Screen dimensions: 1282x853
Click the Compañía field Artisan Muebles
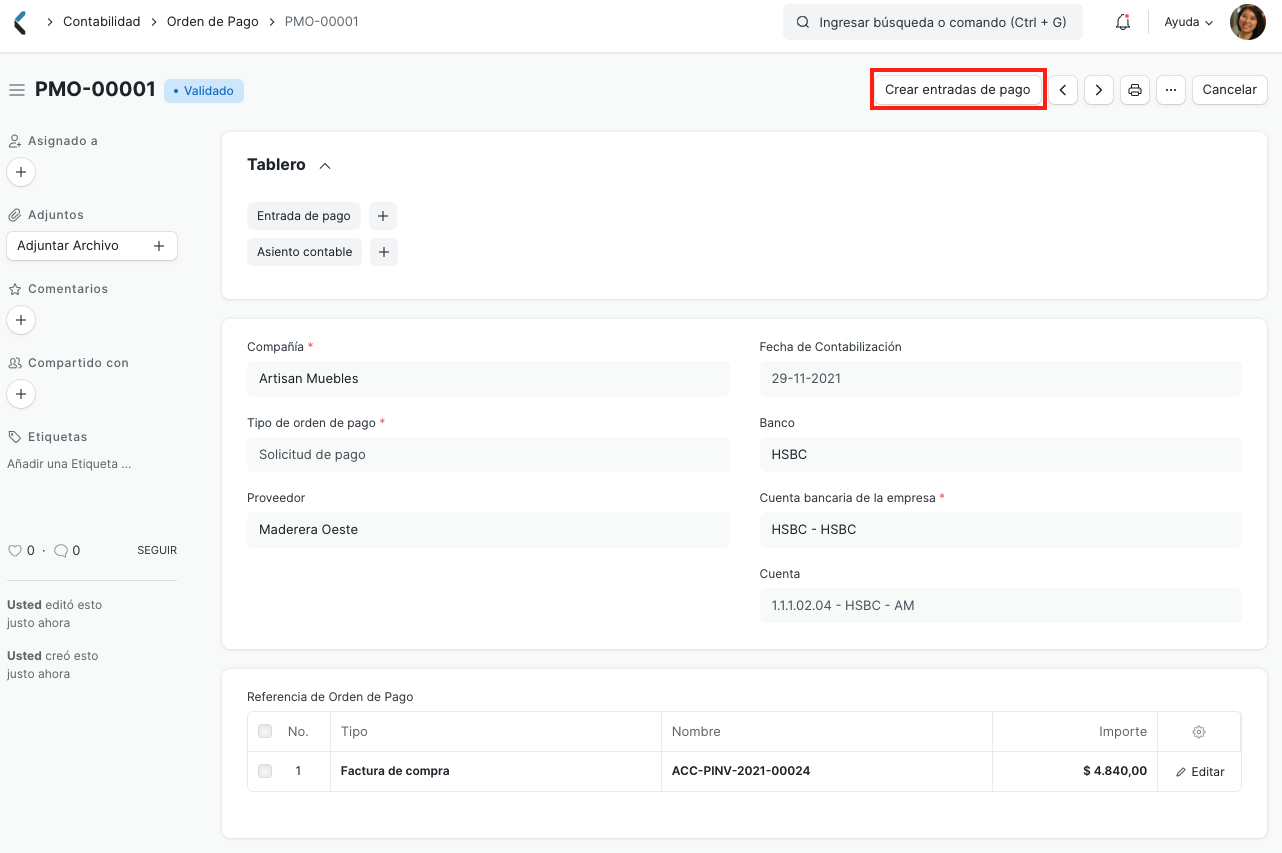(488, 379)
